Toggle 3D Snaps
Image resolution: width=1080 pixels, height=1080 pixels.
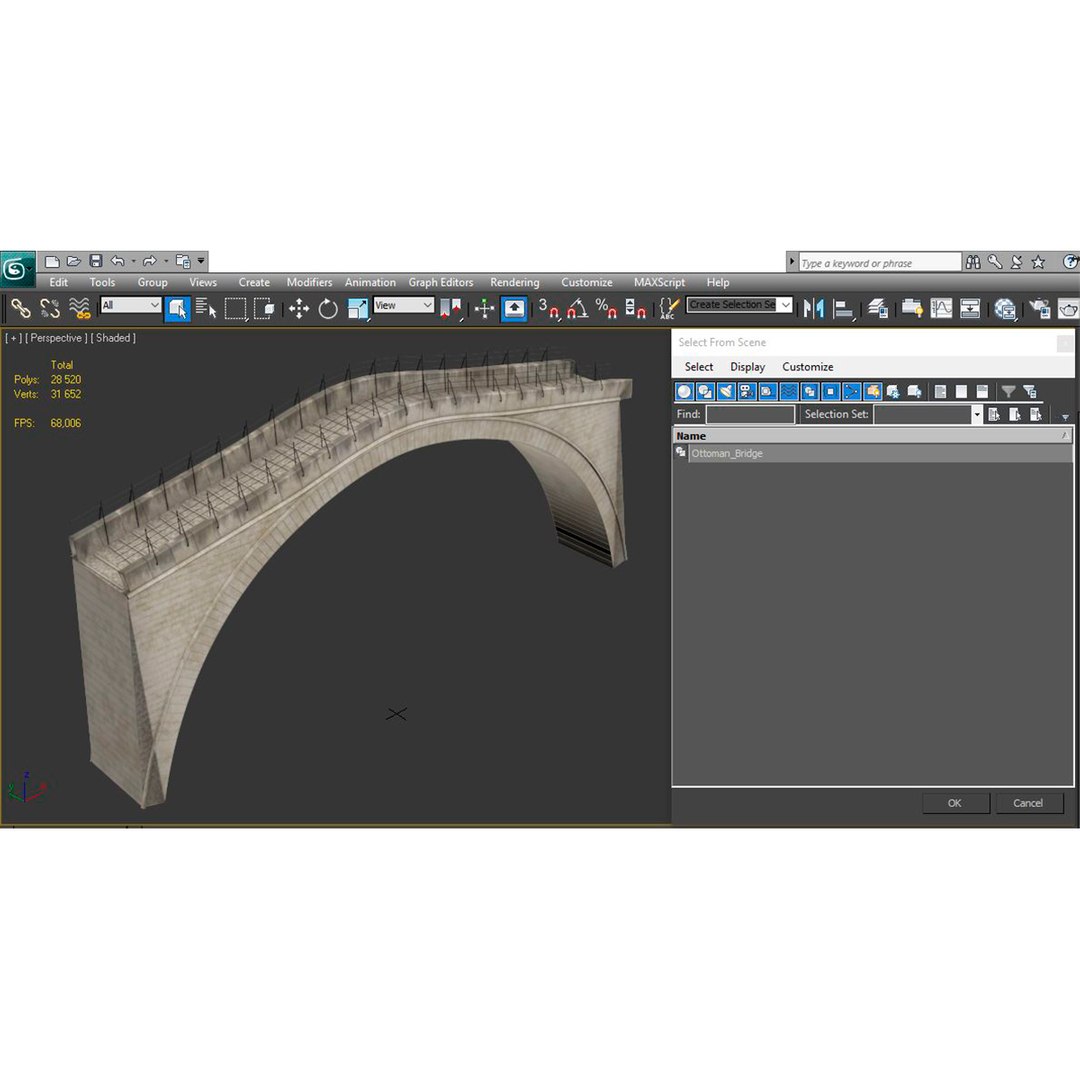click(x=548, y=308)
